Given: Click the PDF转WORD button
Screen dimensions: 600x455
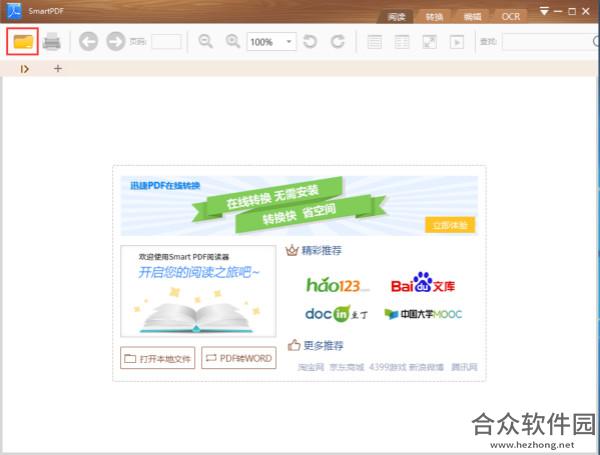Looking at the screenshot, I should click(239, 358).
